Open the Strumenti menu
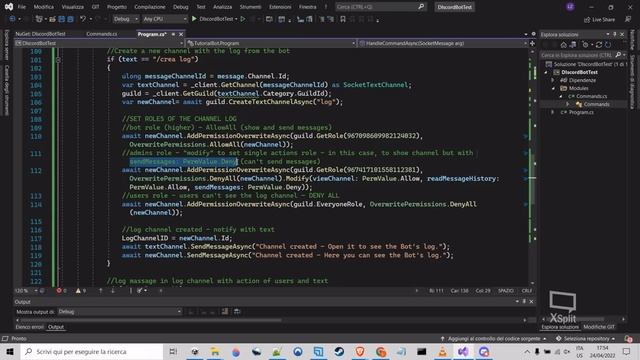640x360 pixels. (x=250, y=7)
